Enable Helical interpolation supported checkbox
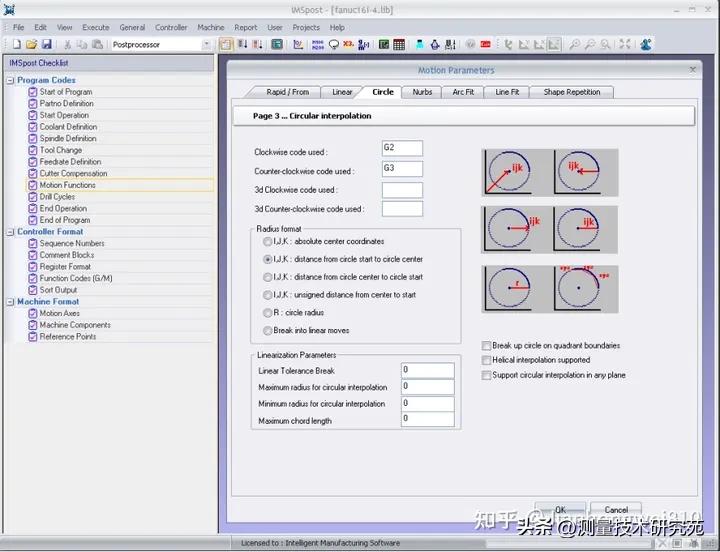The height and width of the screenshot is (552, 720). (x=486, y=360)
